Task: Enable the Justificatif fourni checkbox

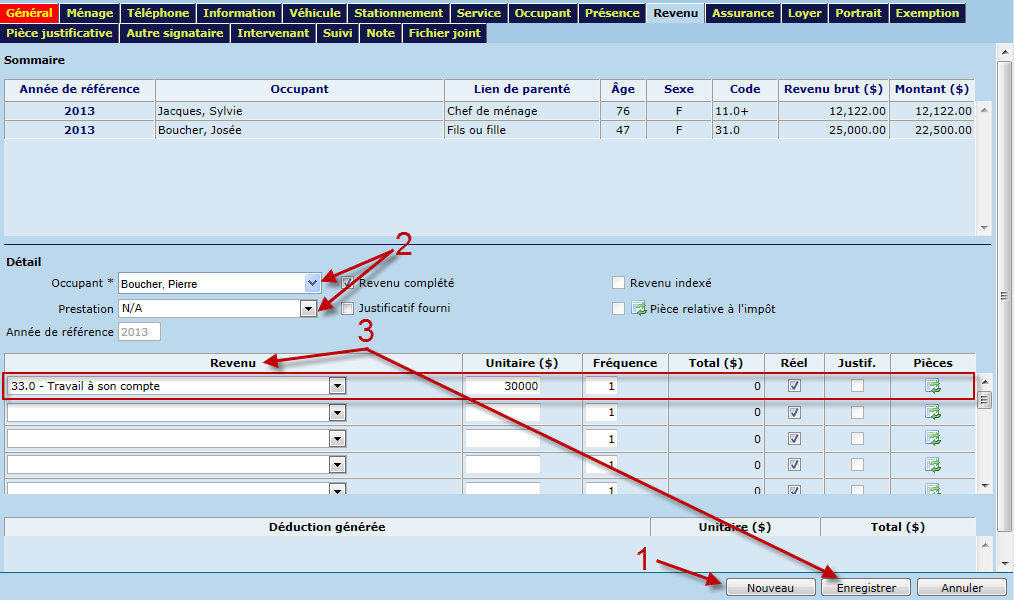Action: pyautogui.click(x=348, y=308)
